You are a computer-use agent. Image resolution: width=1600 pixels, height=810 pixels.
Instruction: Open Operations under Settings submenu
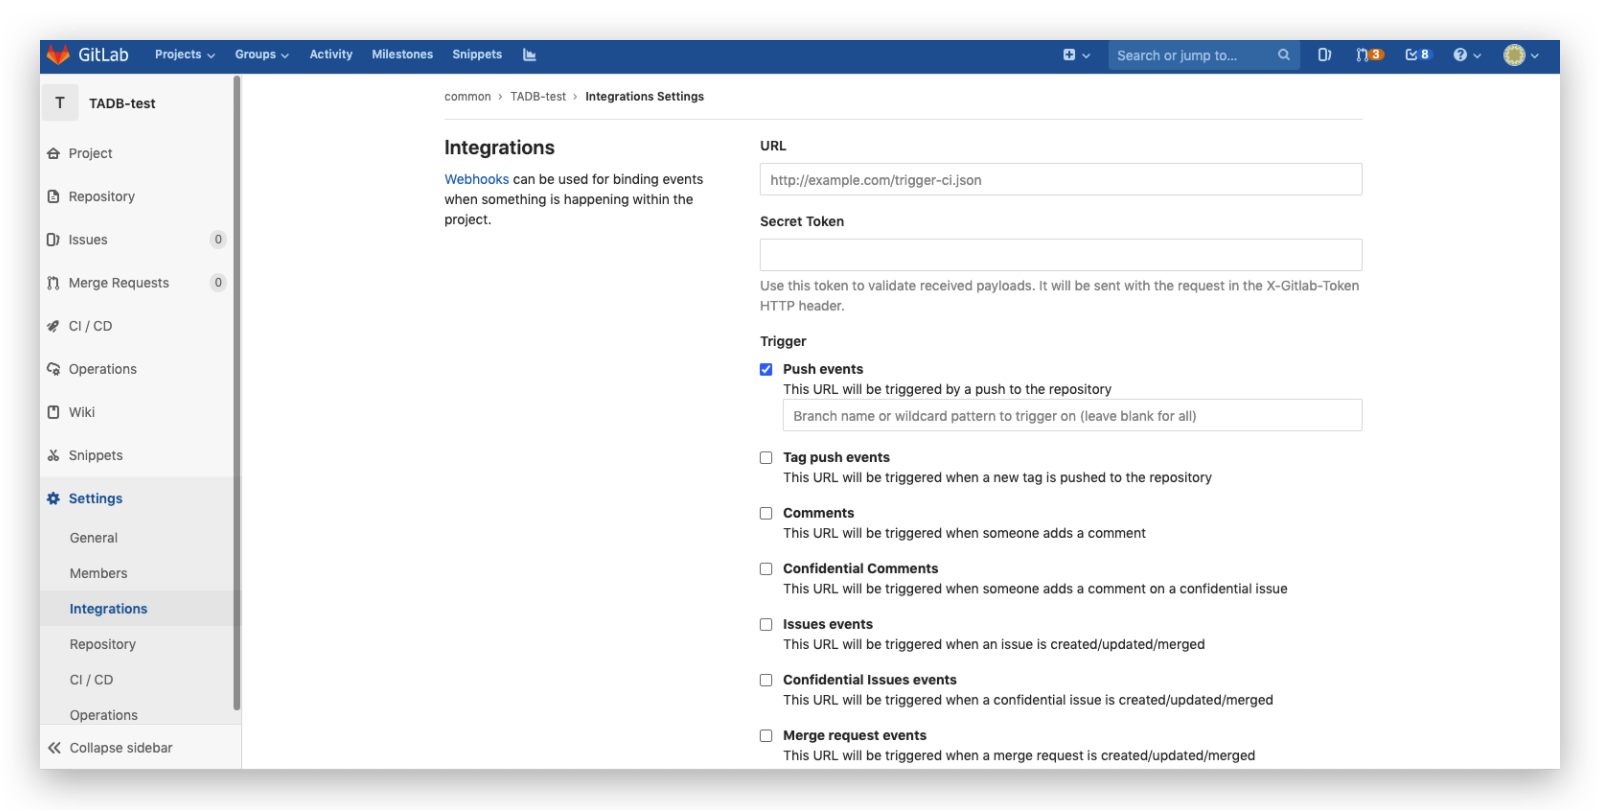coord(104,715)
